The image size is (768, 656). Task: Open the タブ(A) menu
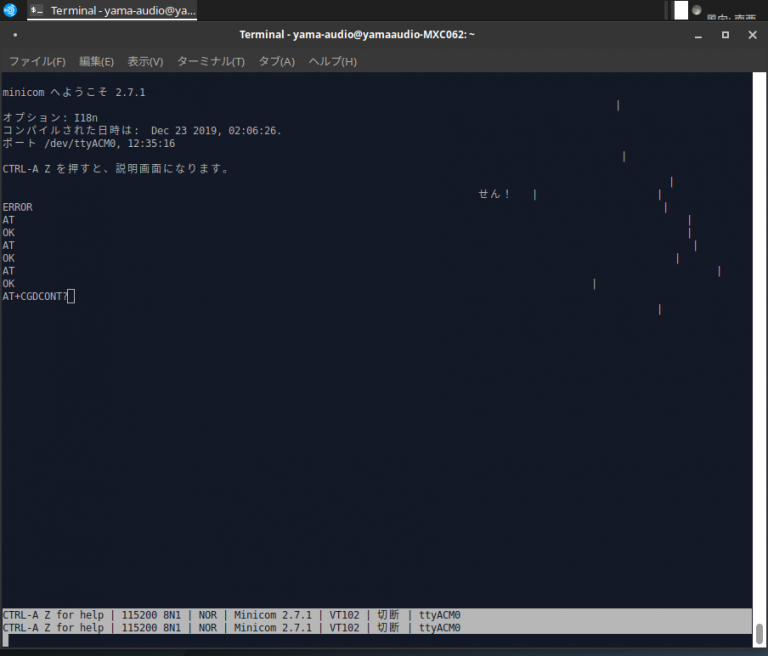click(277, 62)
